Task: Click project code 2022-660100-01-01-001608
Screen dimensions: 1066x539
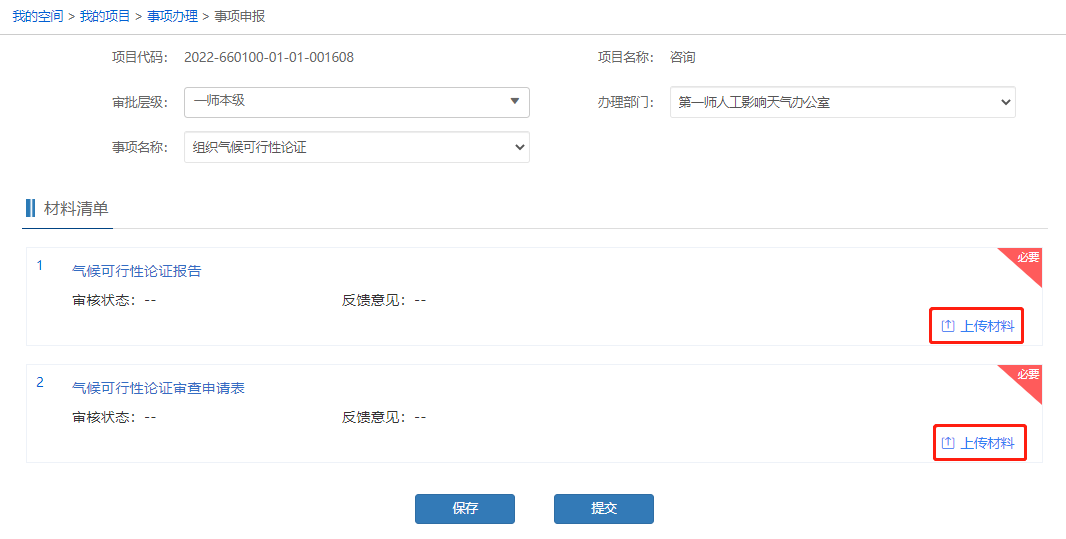Action: tap(269, 57)
